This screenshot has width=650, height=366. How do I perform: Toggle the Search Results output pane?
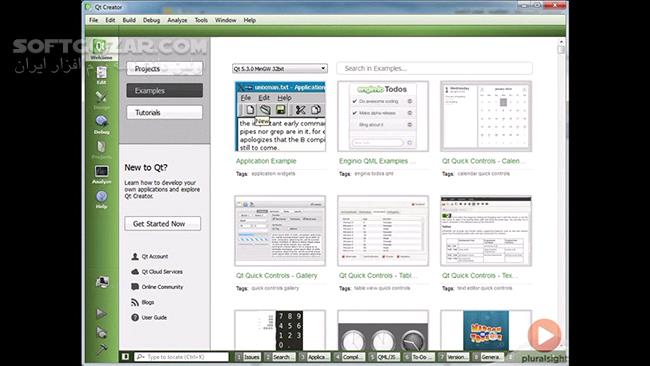[280, 357]
